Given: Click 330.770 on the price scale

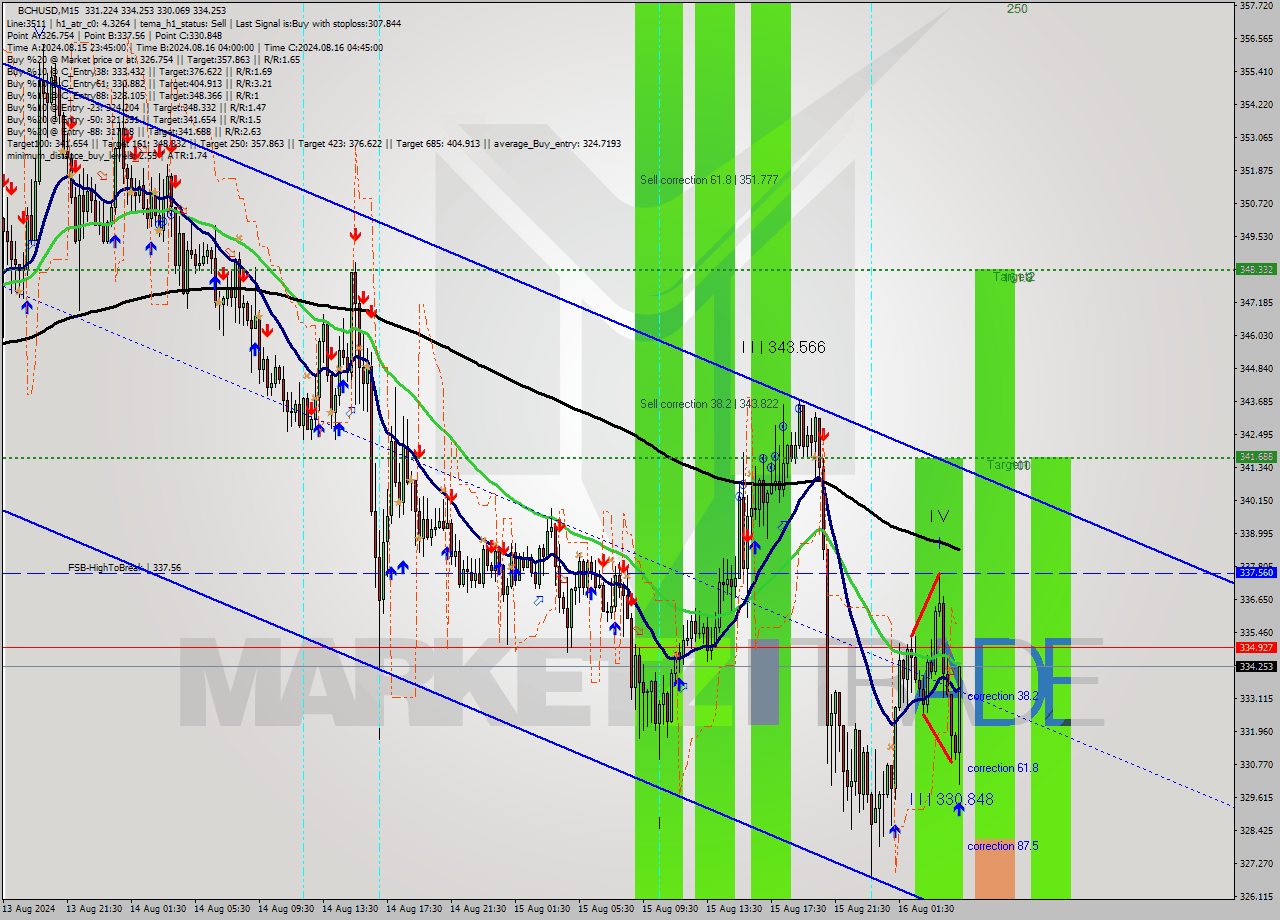Looking at the screenshot, I should [x=1256, y=765].
